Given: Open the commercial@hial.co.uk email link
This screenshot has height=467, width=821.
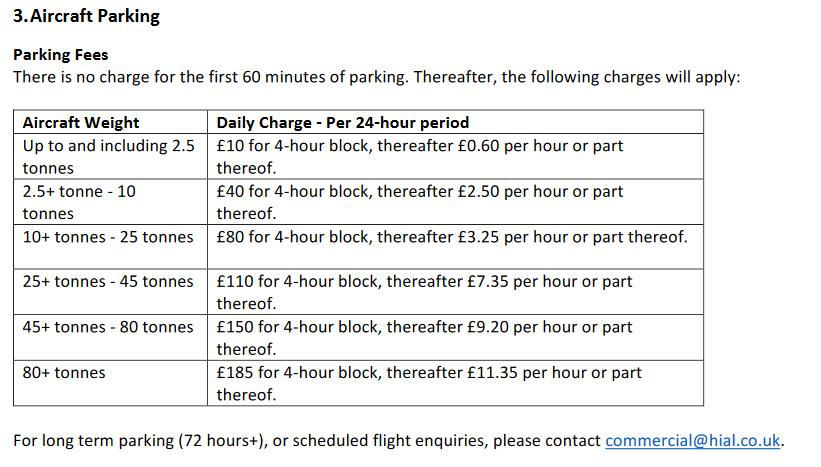Looking at the screenshot, I should [693, 440].
